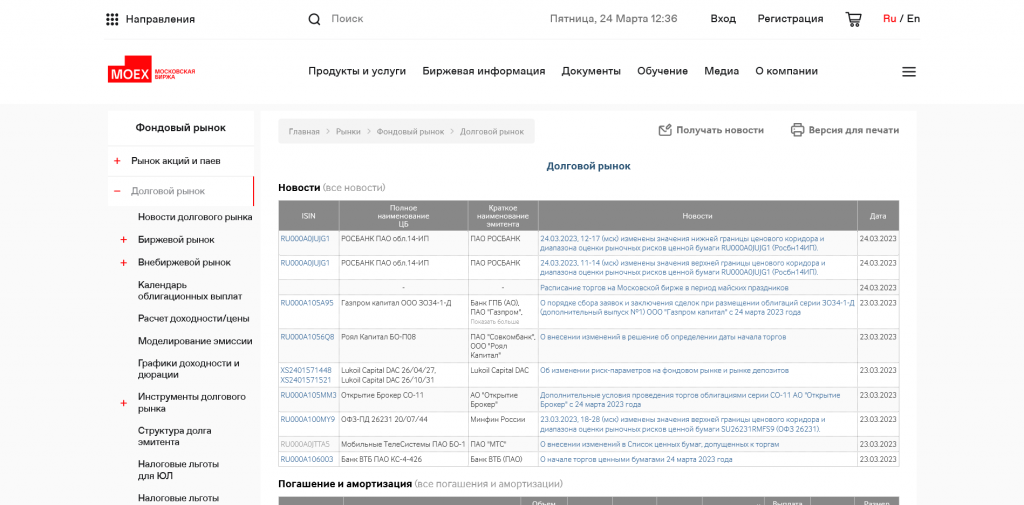Viewport: 1024px width, 505px height.
Task: Open the все новости link
Action: coord(354,187)
